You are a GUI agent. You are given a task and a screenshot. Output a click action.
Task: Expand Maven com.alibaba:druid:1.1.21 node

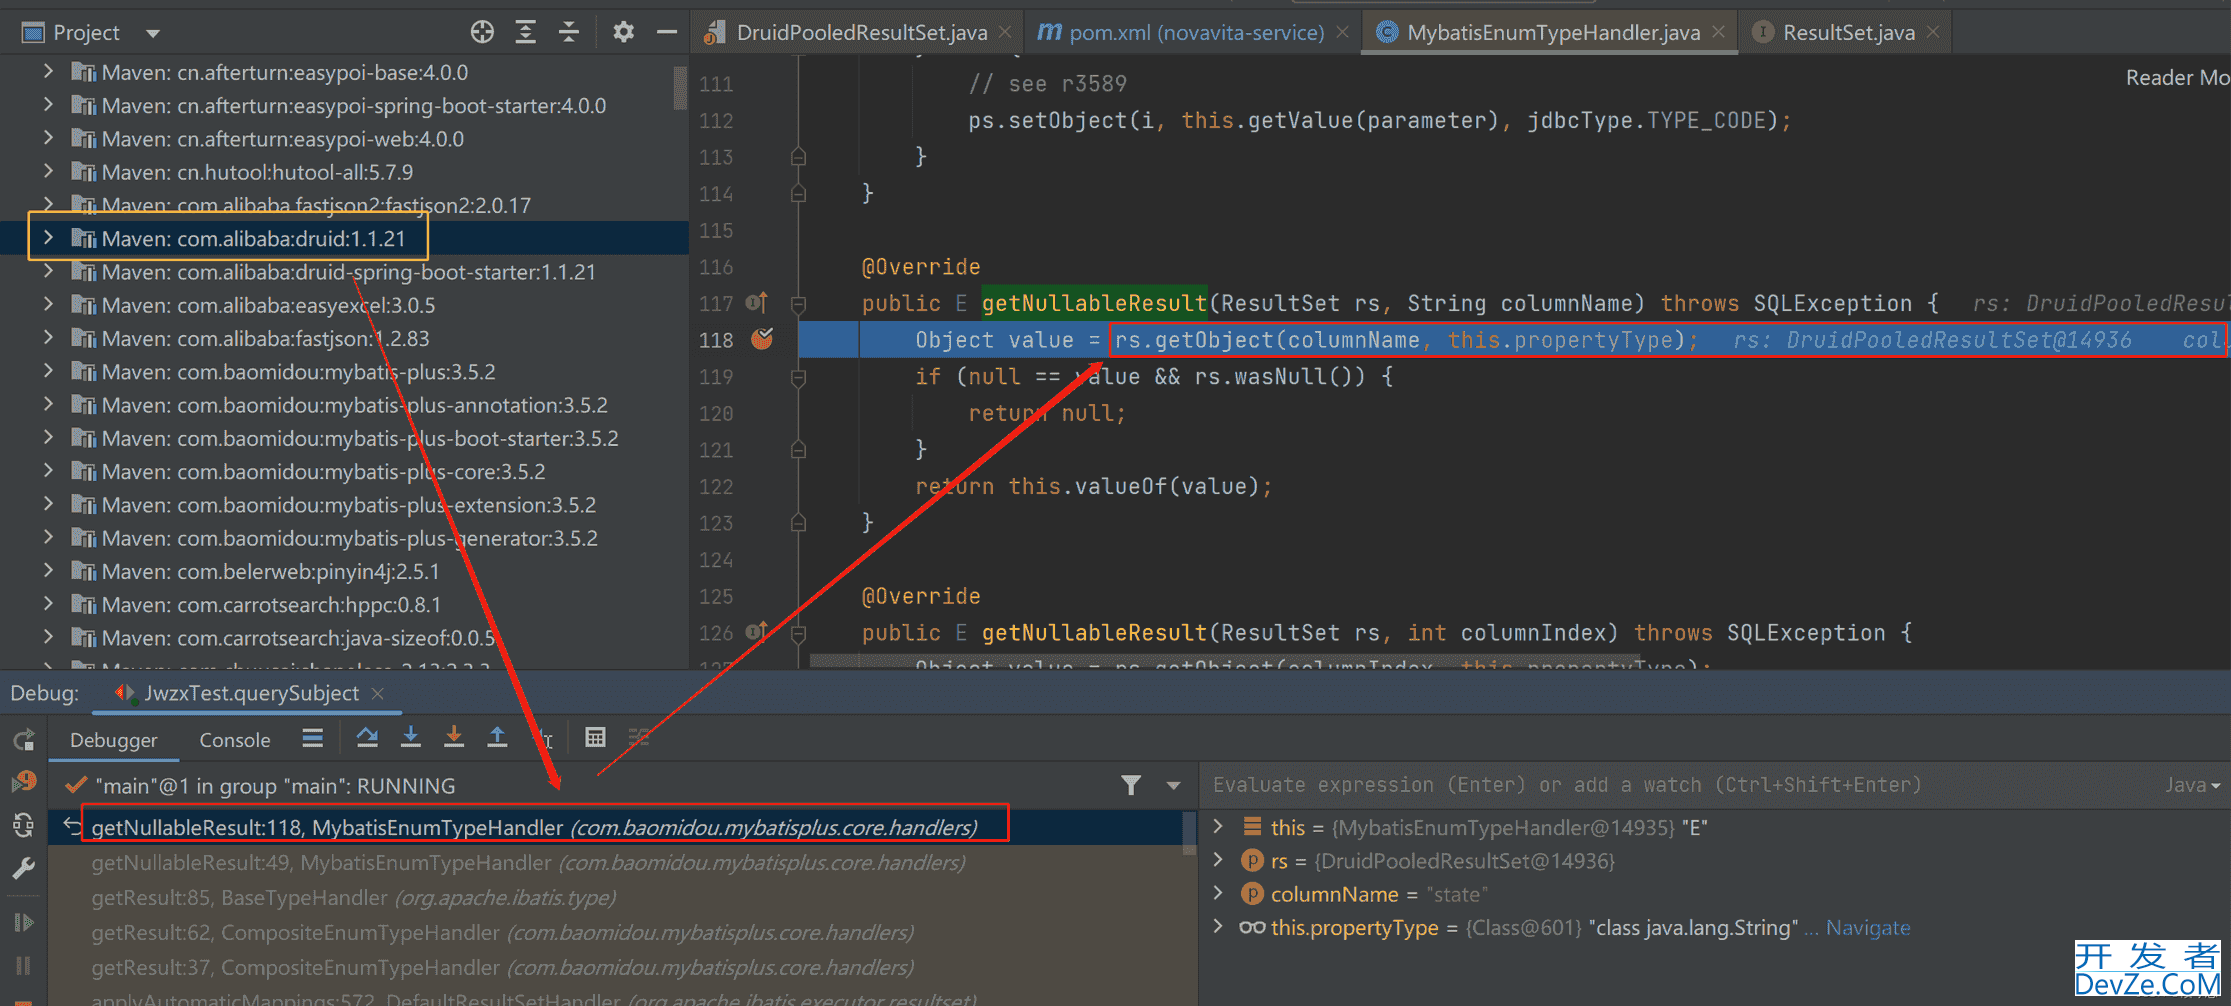[48, 238]
